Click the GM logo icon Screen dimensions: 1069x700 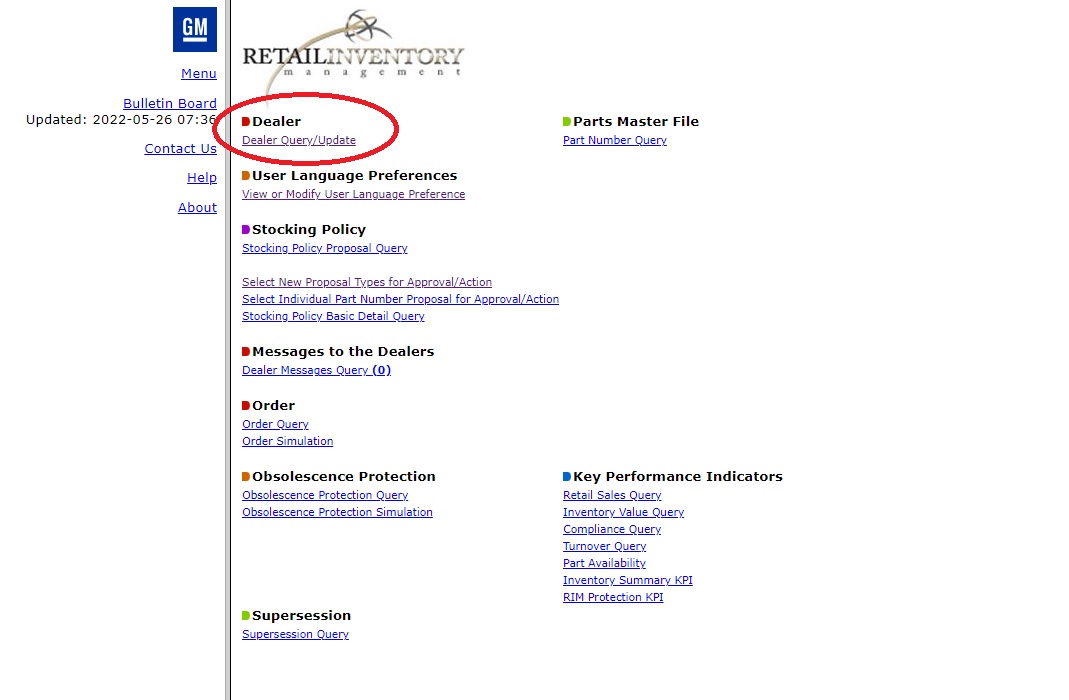click(195, 29)
